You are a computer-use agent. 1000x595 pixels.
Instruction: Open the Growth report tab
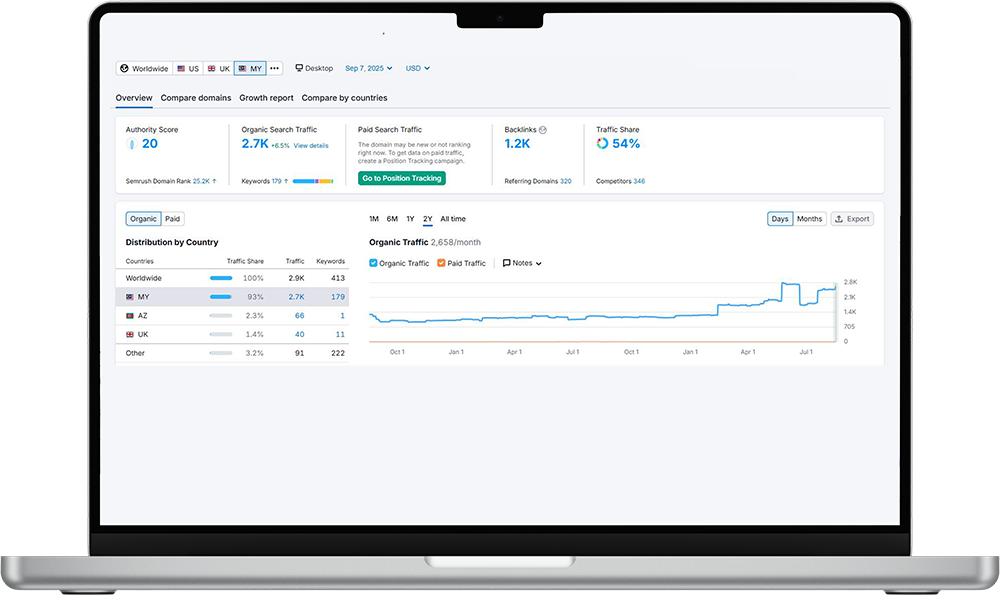pyautogui.click(x=266, y=98)
